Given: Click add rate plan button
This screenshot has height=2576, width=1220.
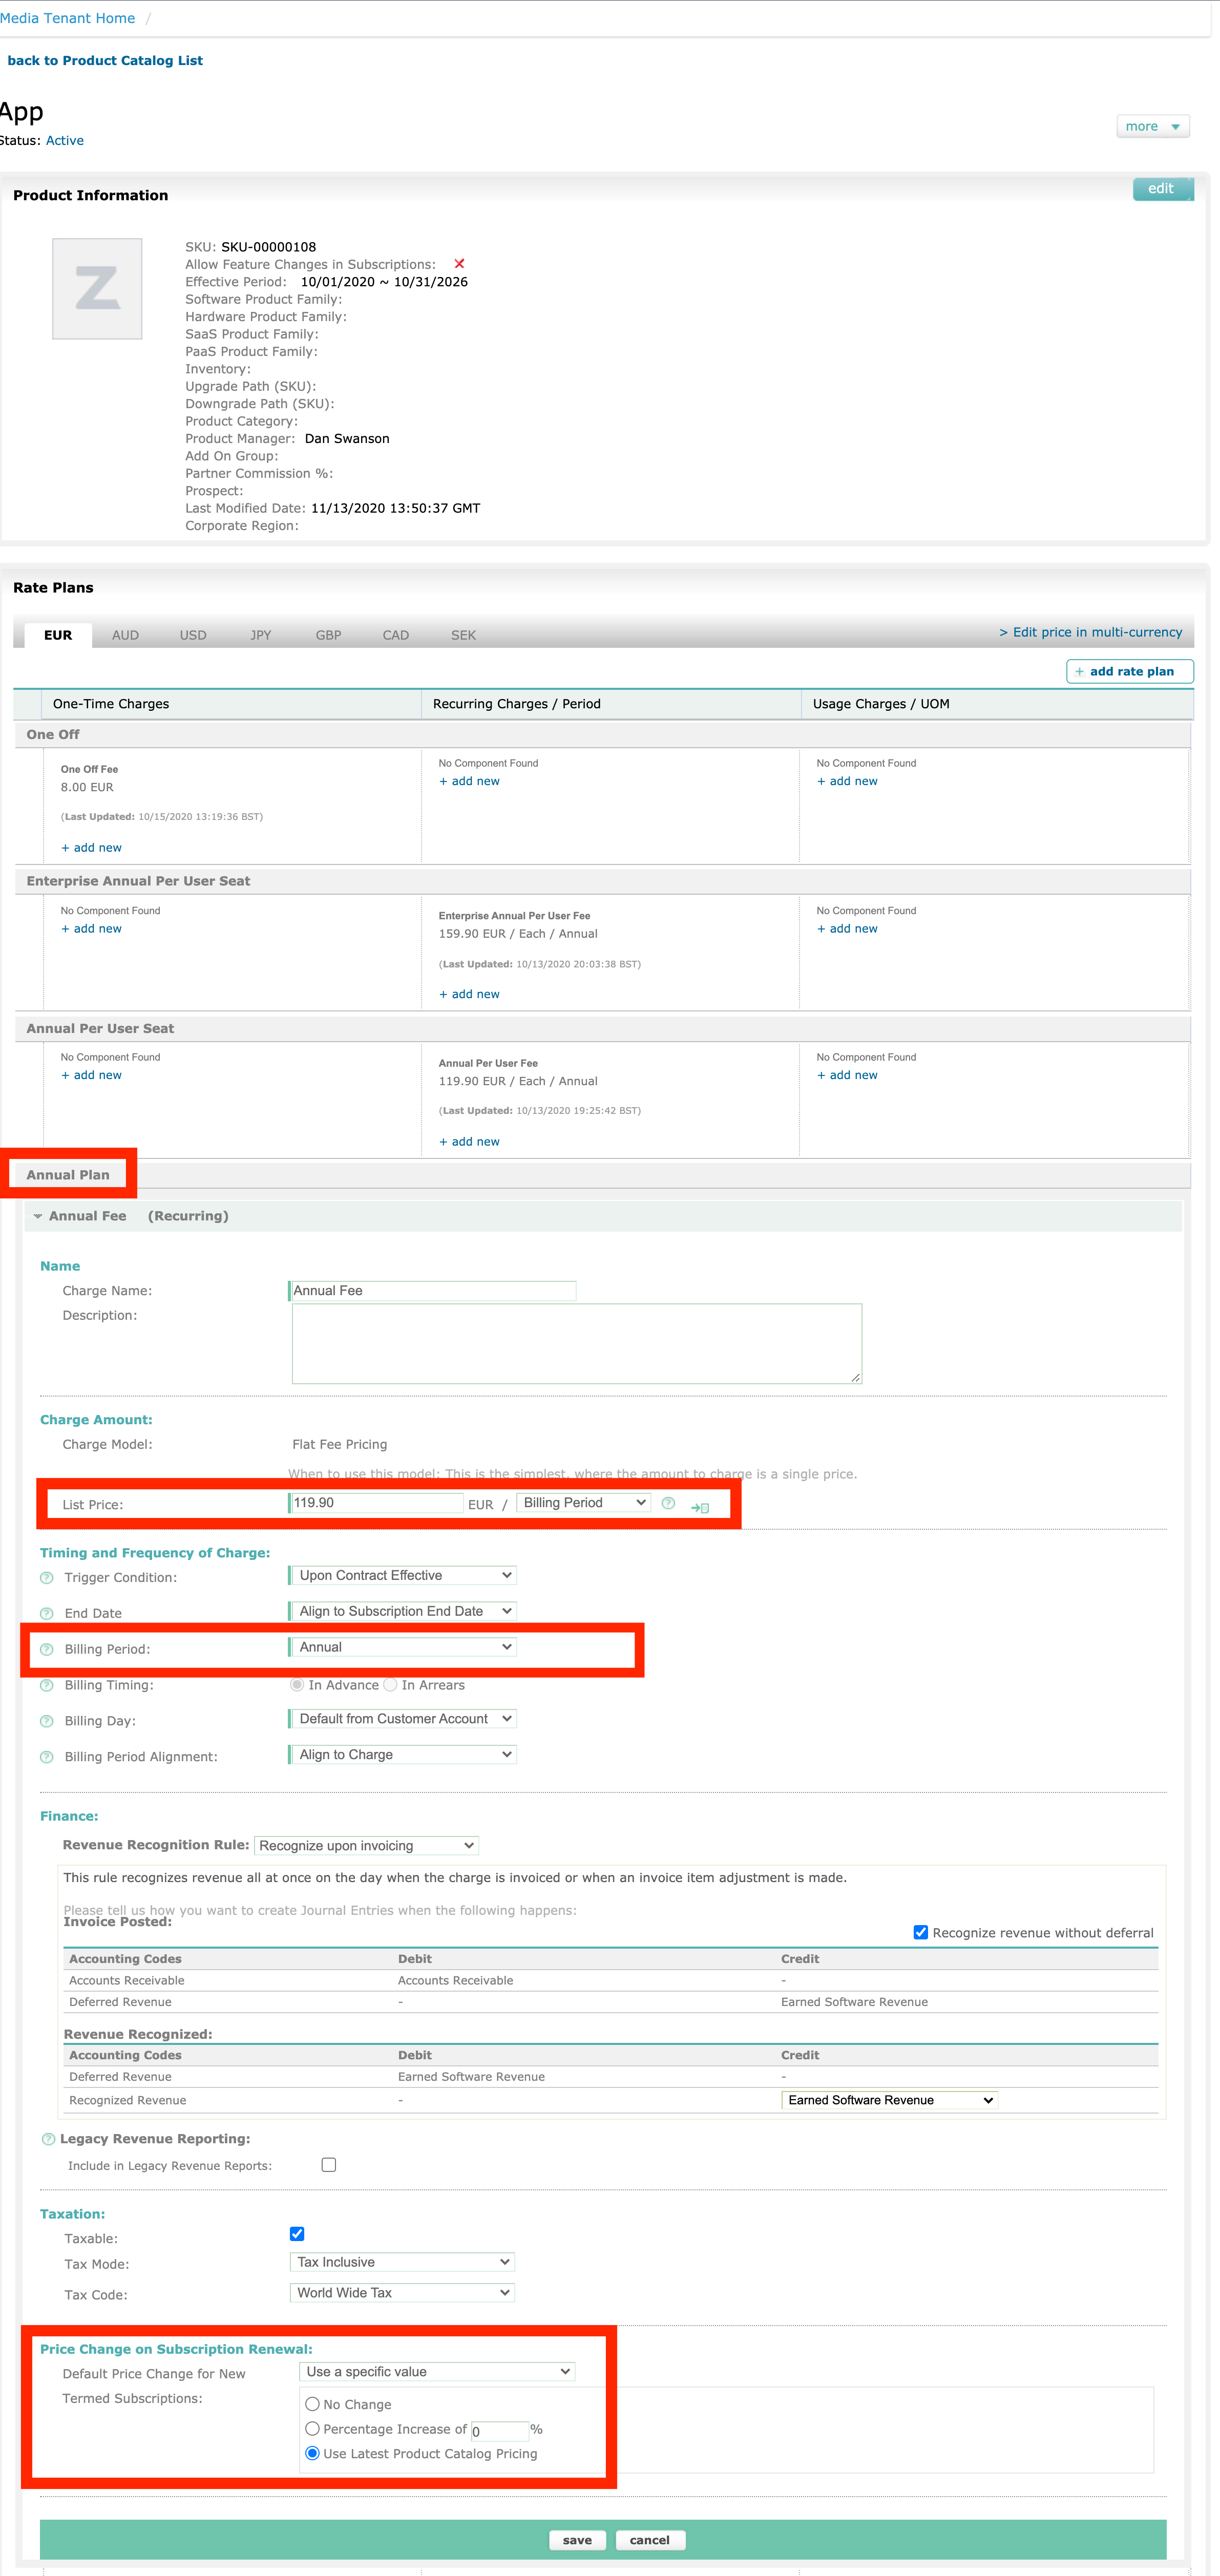Looking at the screenshot, I should (1130, 671).
